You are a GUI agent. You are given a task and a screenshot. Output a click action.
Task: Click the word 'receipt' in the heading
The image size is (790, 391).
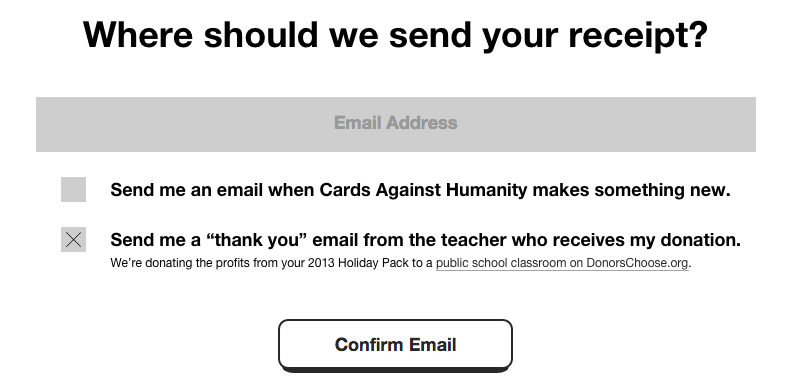631,36
